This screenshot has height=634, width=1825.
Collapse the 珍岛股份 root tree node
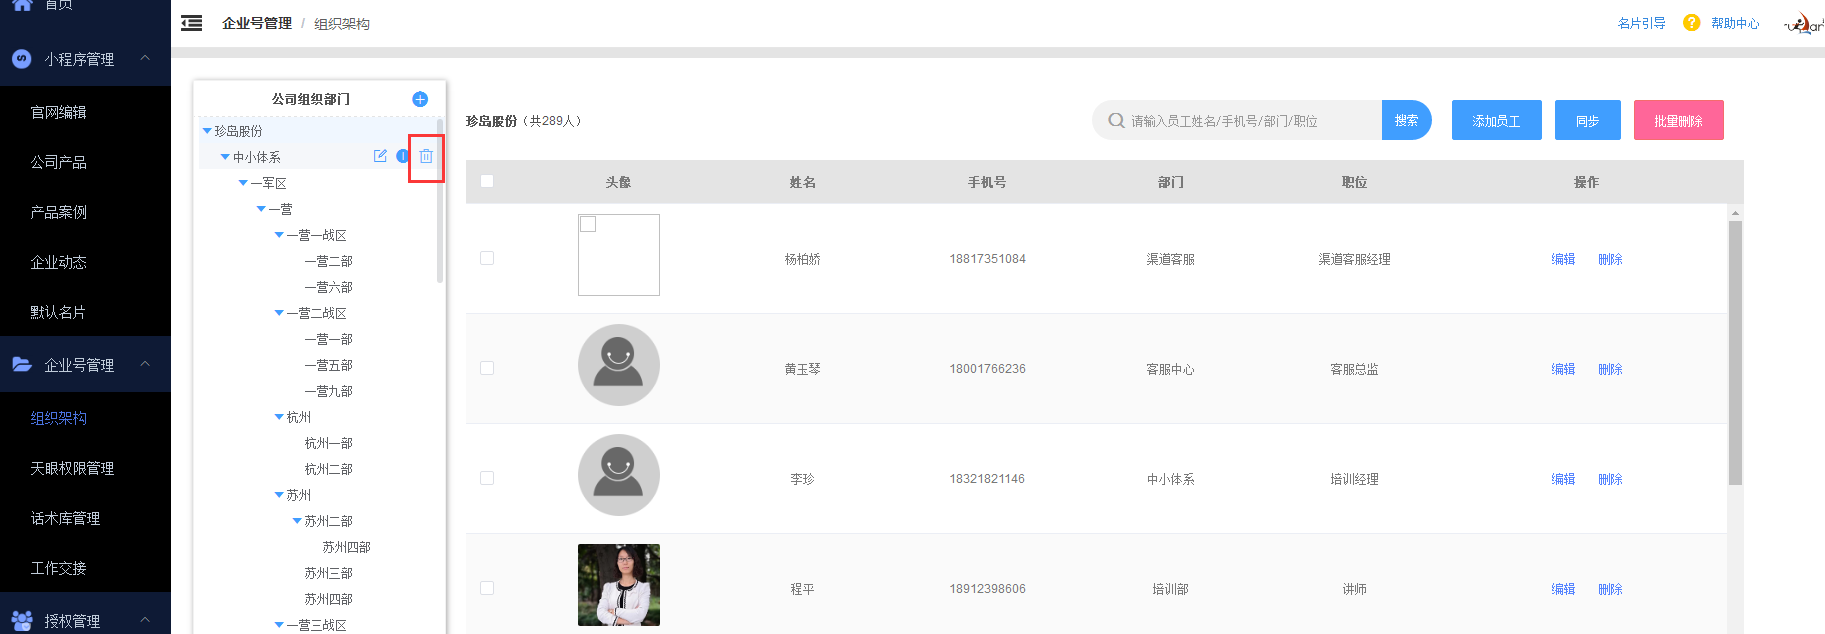coord(207,131)
